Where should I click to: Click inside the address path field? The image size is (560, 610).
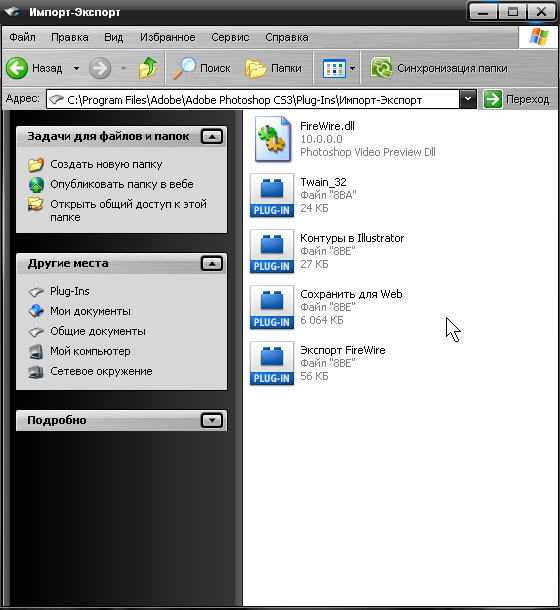pyautogui.click(x=253, y=100)
